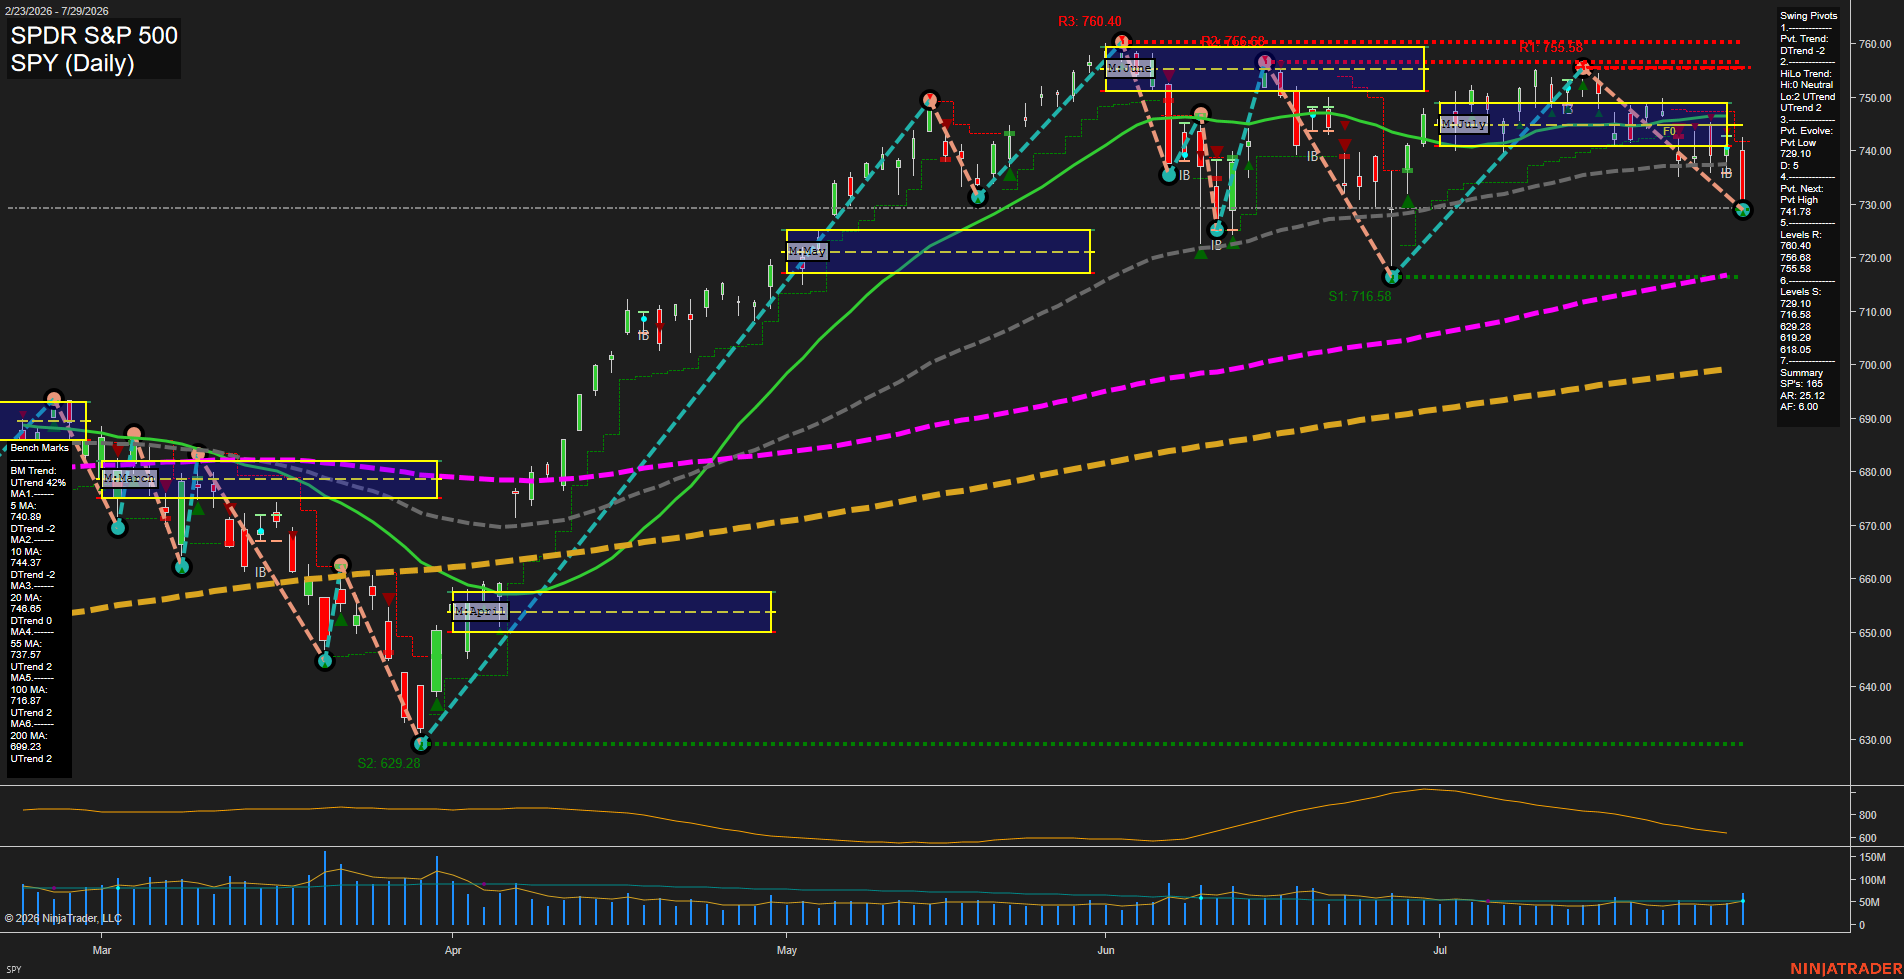Select the M:April monthly range tag
The width and height of the screenshot is (1904, 979).
coord(480,610)
